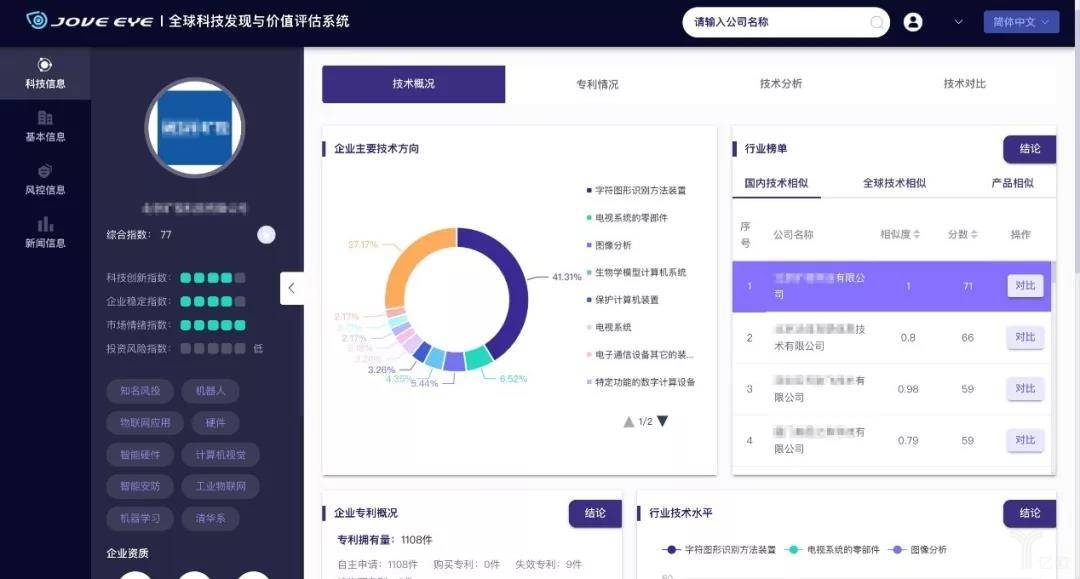Click the user account avatar icon

[x=913, y=22]
